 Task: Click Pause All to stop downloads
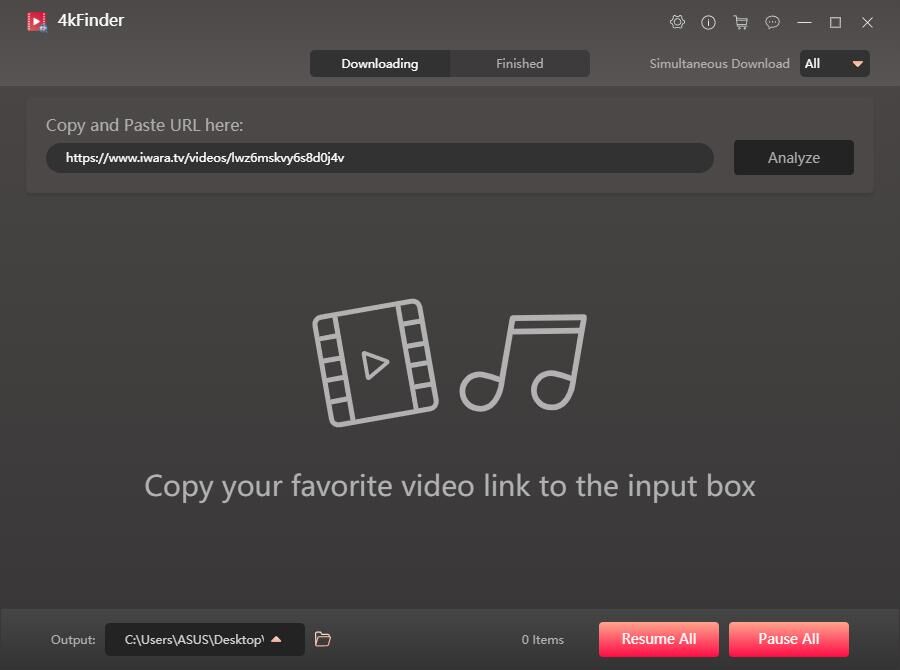[788, 639]
